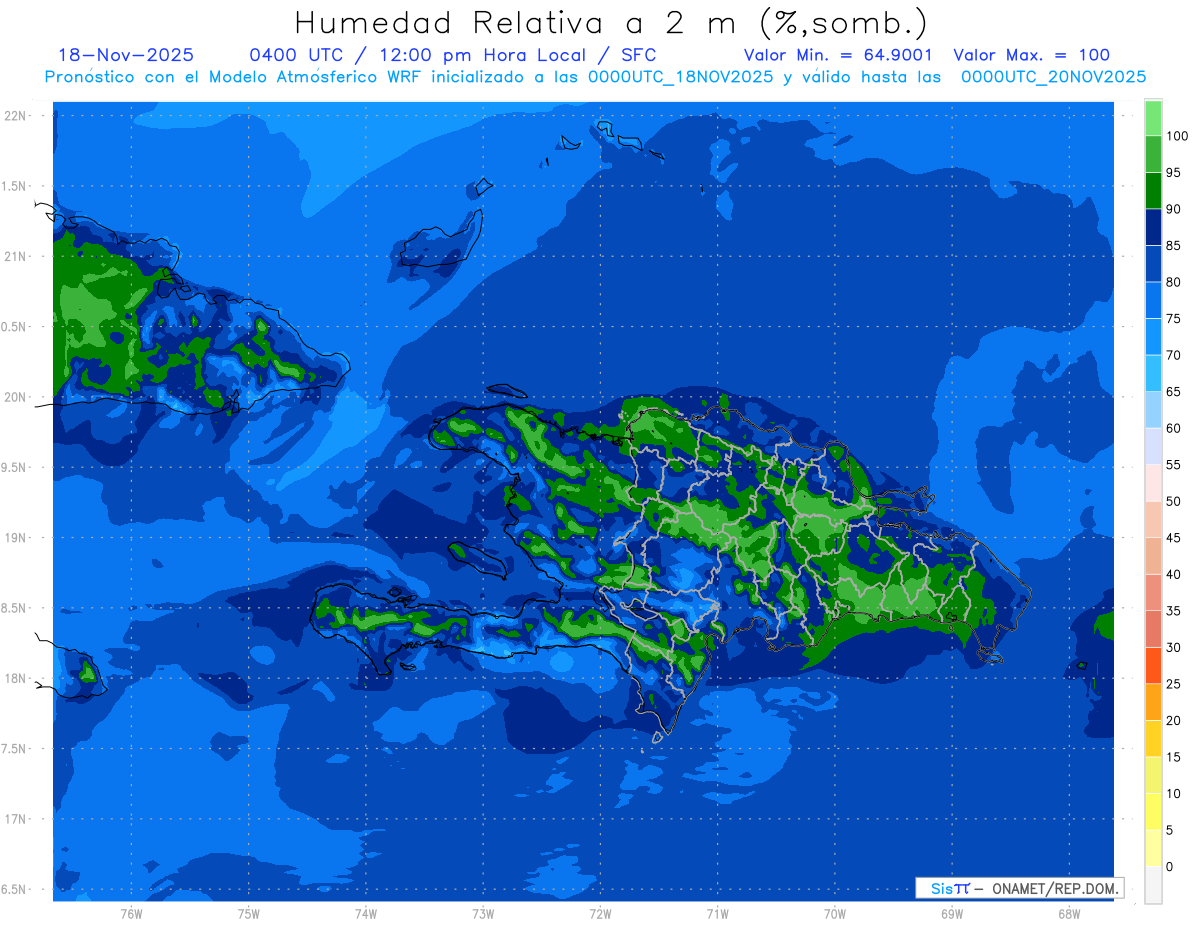Viewport: 1200px width, 927px height.
Task: Pick the green swatch between 95 and 100
Action: click(1153, 154)
